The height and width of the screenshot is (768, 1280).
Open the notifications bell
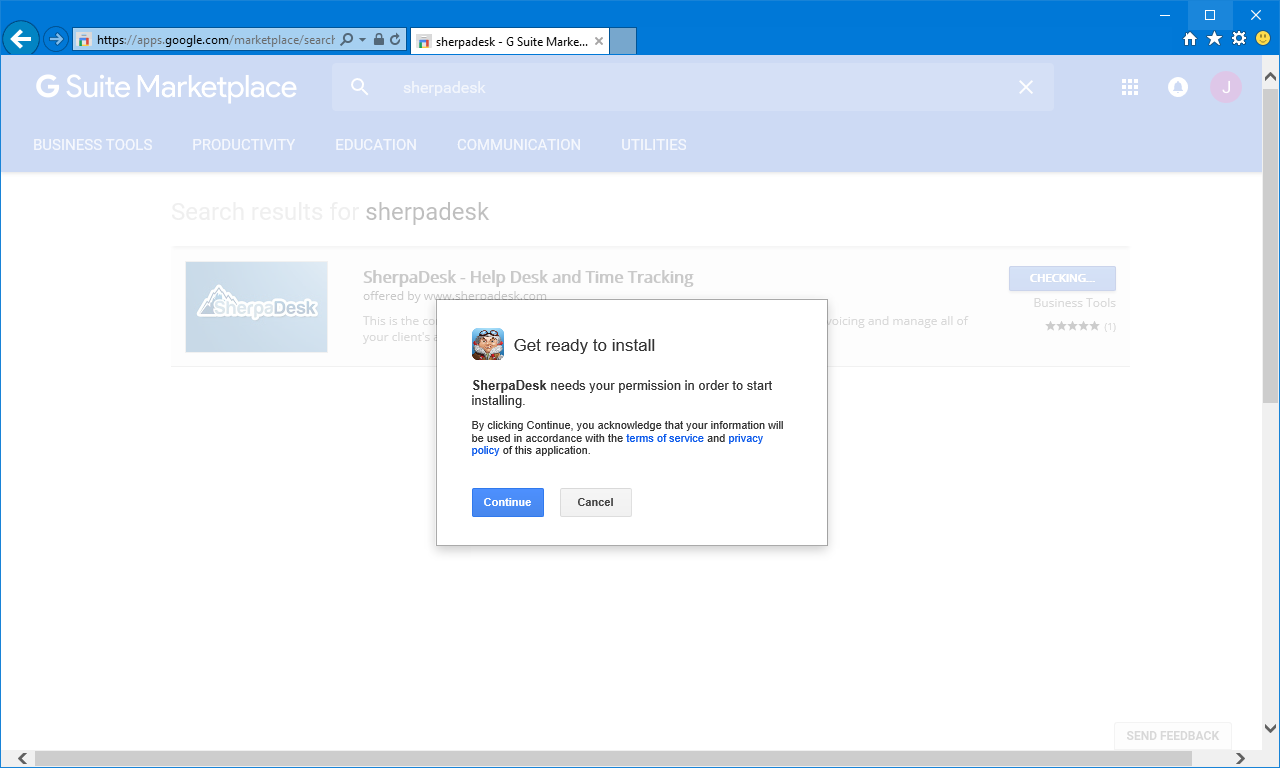pos(1177,87)
